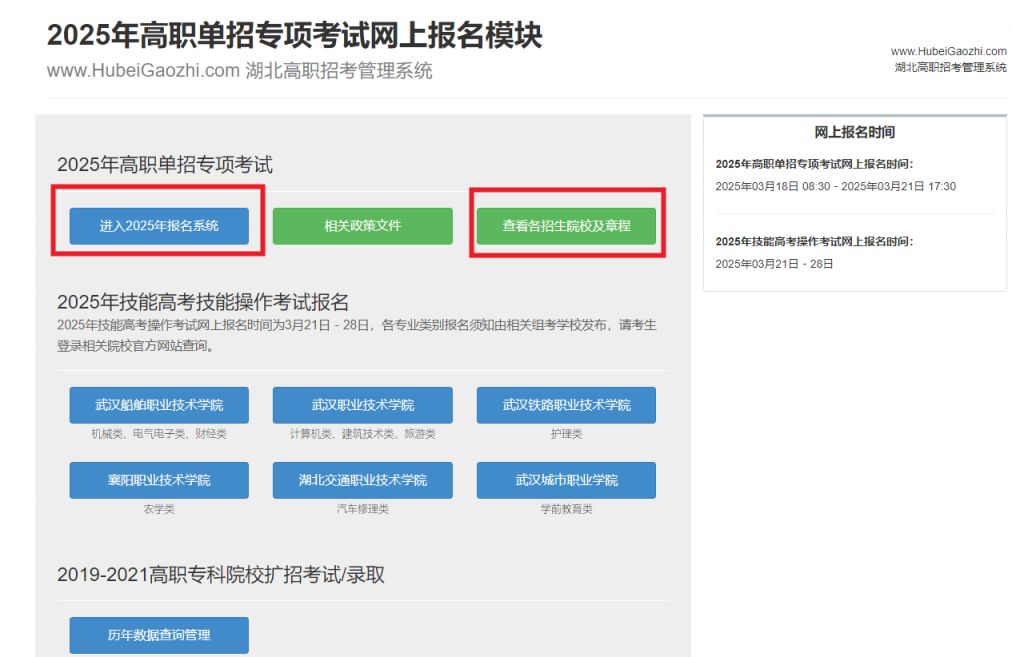Click 历年数据查询管理 button

coord(159,635)
